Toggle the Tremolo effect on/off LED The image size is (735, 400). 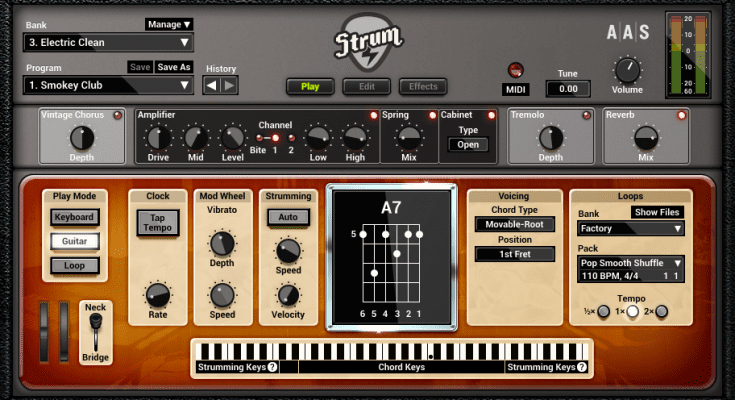[x=587, y=116]
